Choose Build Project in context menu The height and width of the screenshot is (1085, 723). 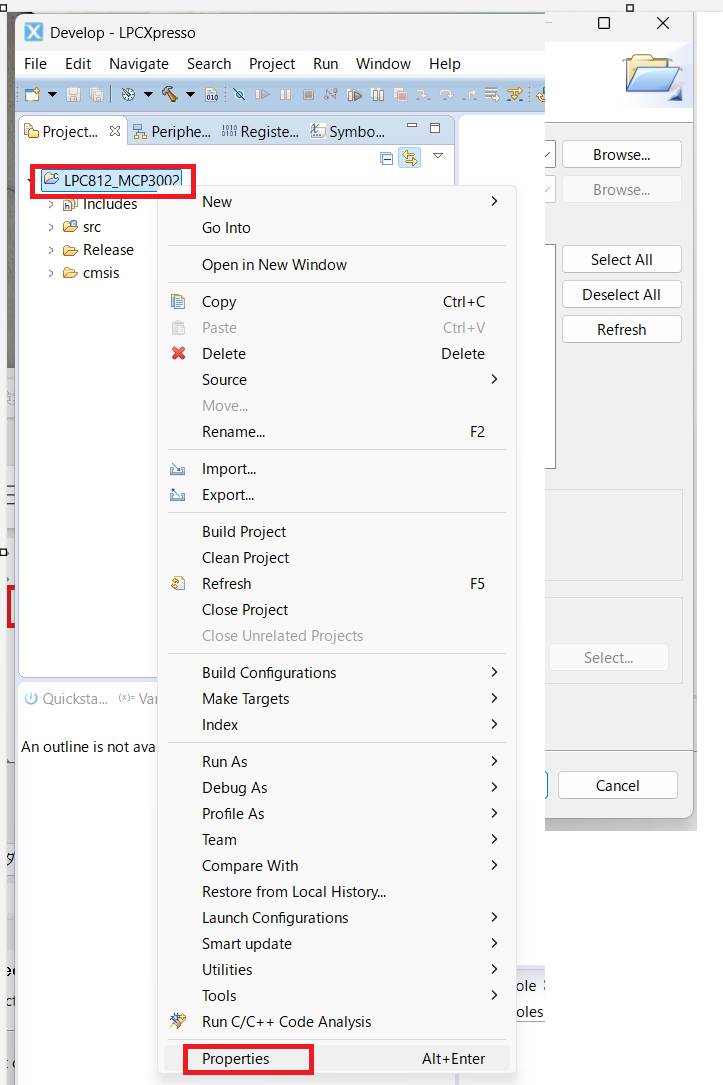pos(244,532)
